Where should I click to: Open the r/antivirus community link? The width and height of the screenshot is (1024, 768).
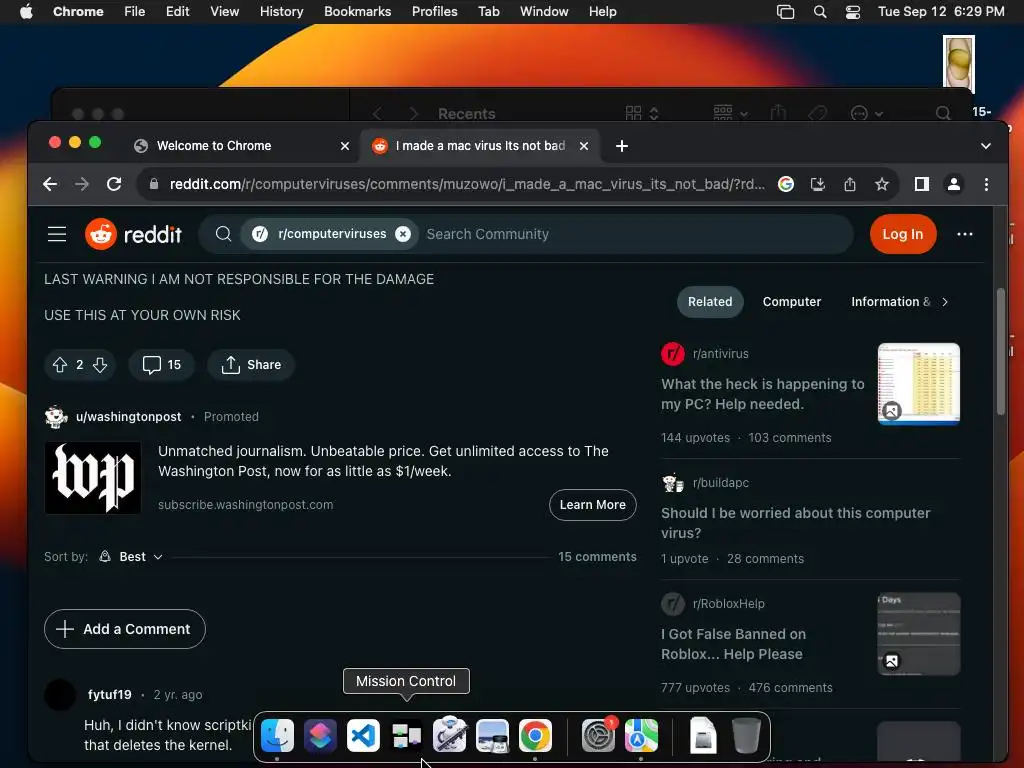coord(720,353)
